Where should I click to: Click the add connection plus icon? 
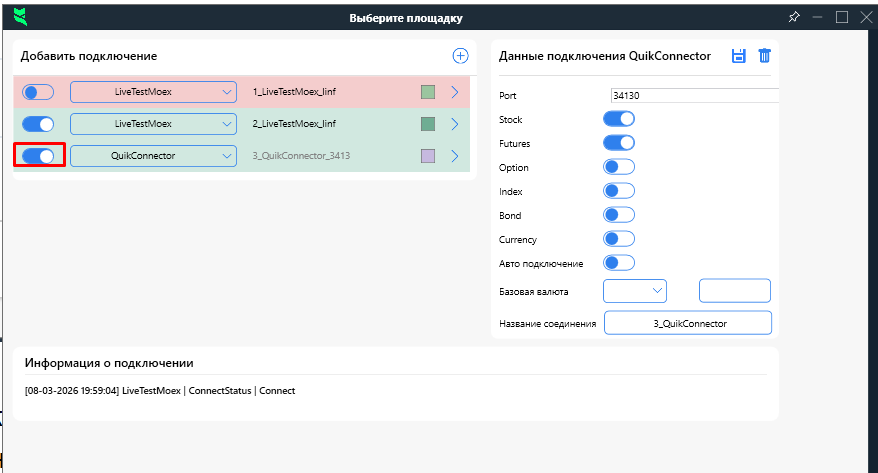(460, 56)
